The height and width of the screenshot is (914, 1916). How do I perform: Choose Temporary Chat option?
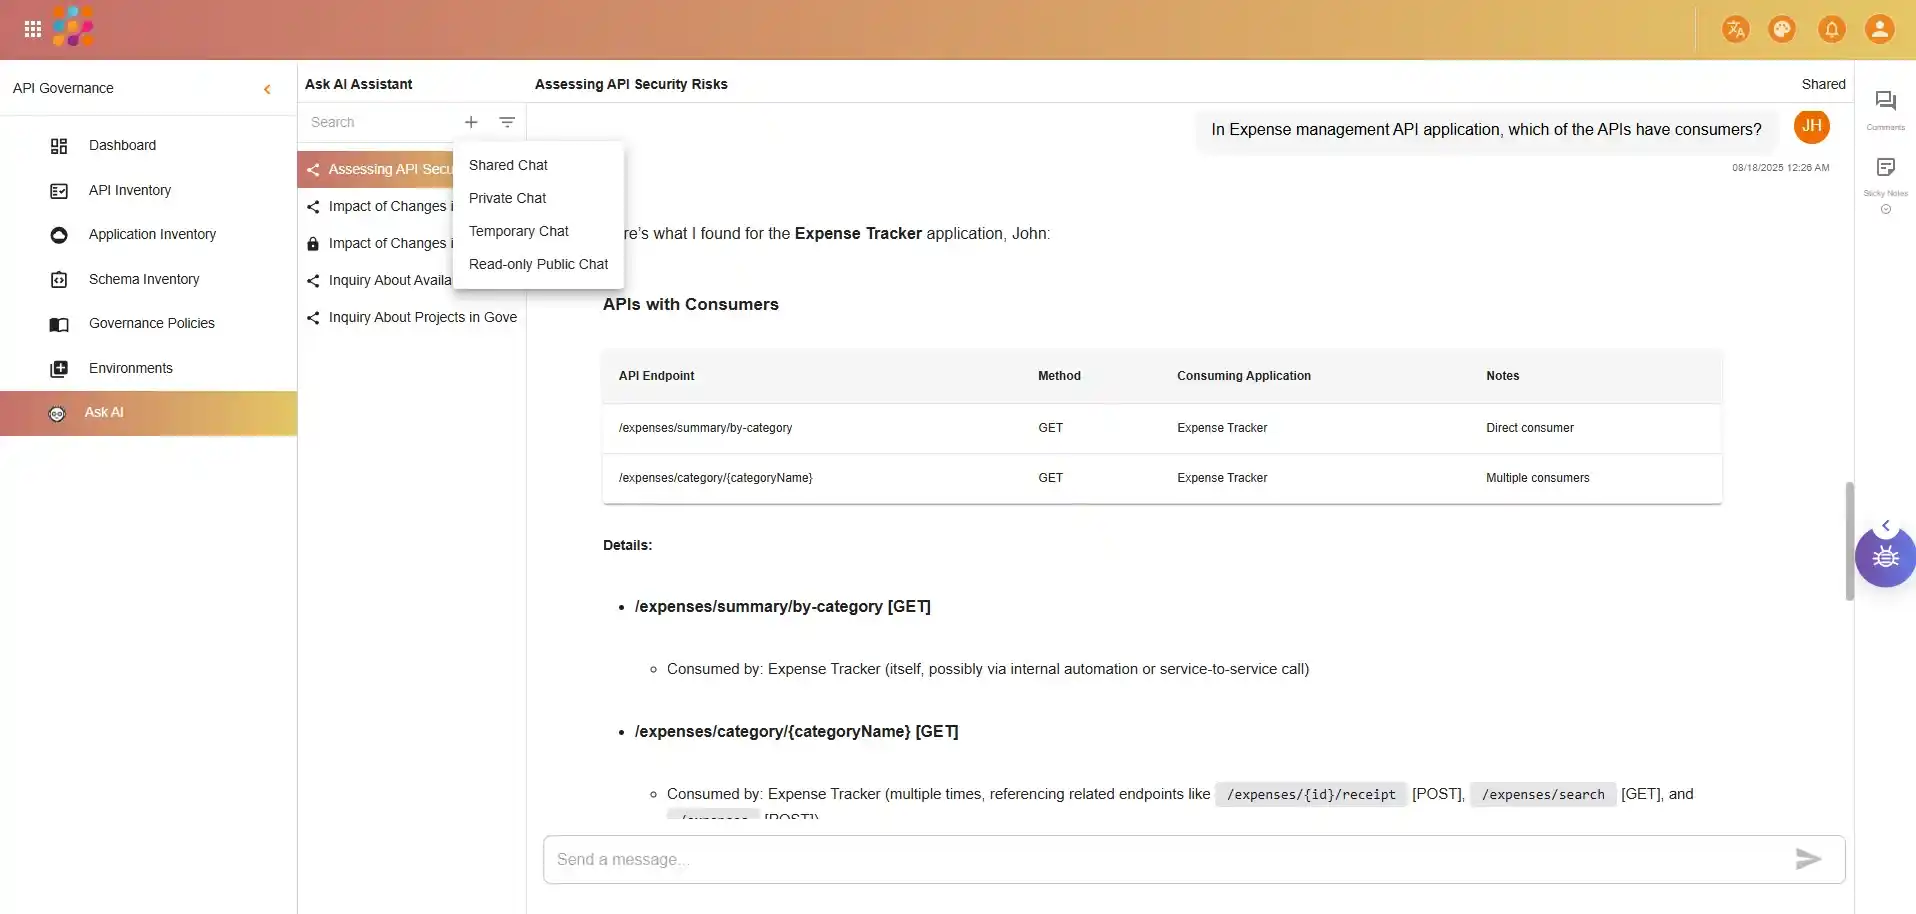click(518, 231)
